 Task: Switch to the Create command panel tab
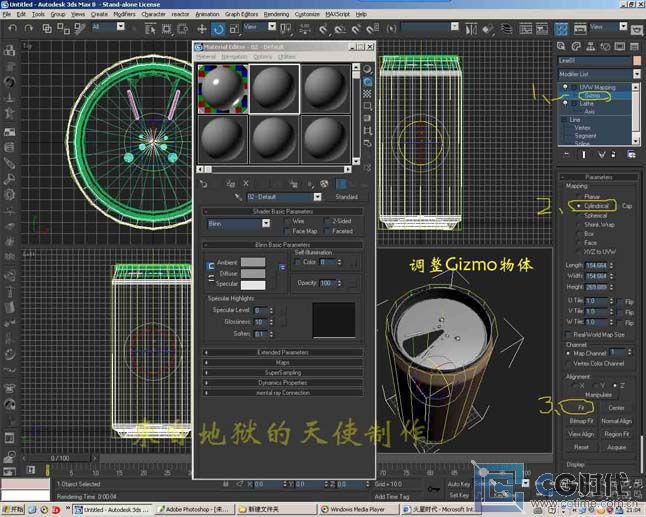pyautogui.click(x=561, y=46)
